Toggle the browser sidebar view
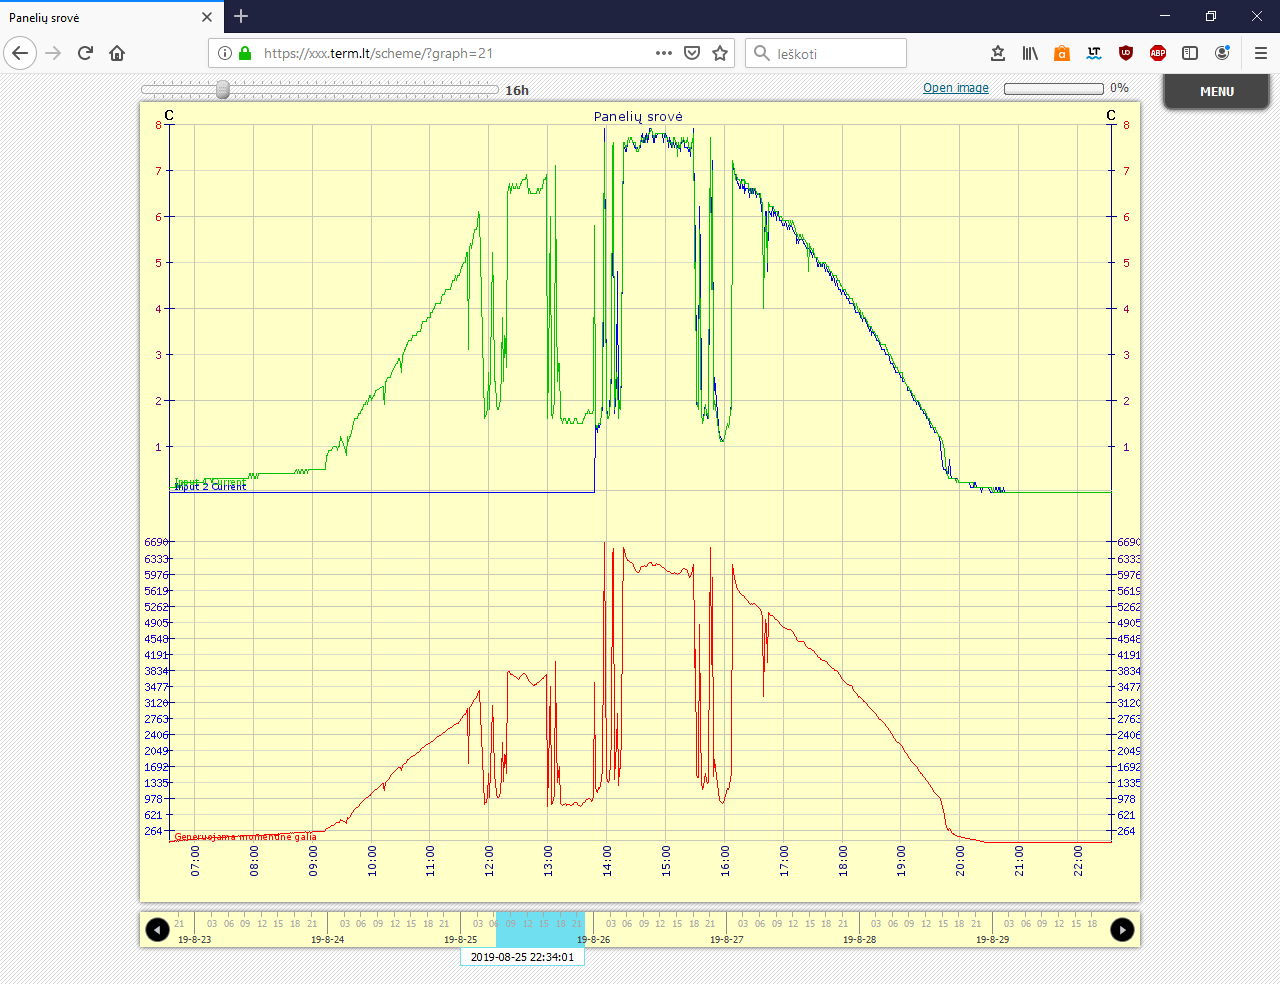 1190,53
